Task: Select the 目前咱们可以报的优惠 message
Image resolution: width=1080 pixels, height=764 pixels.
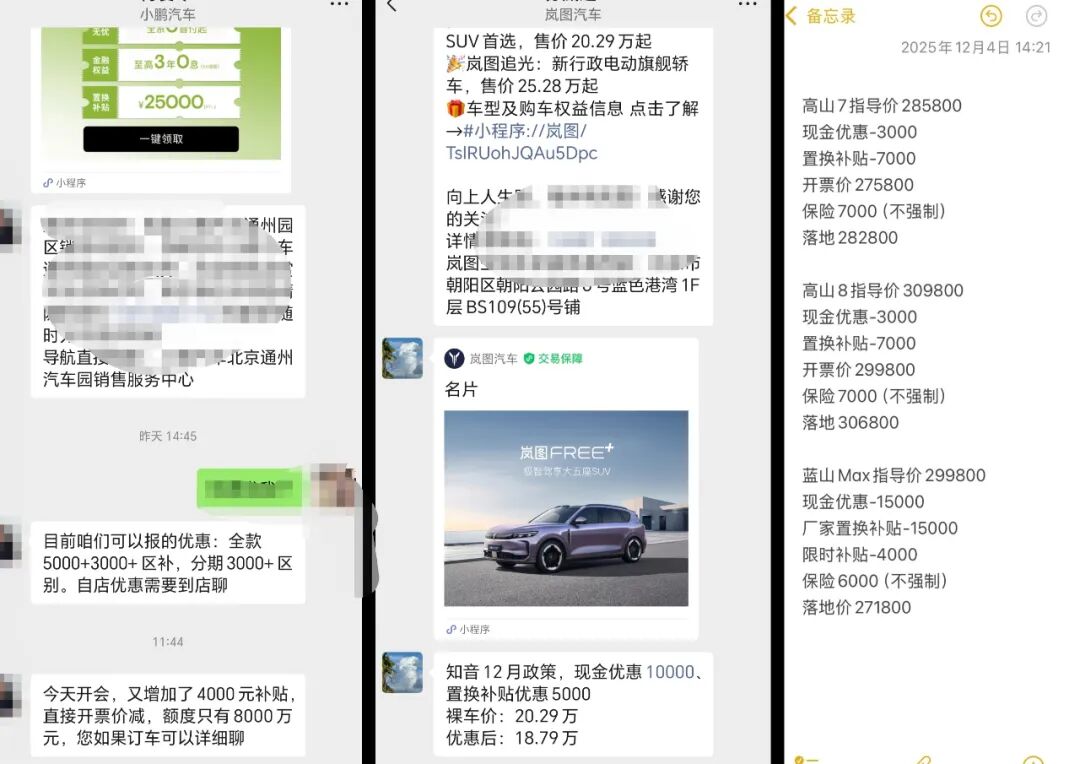Action: tap(168, 563)
